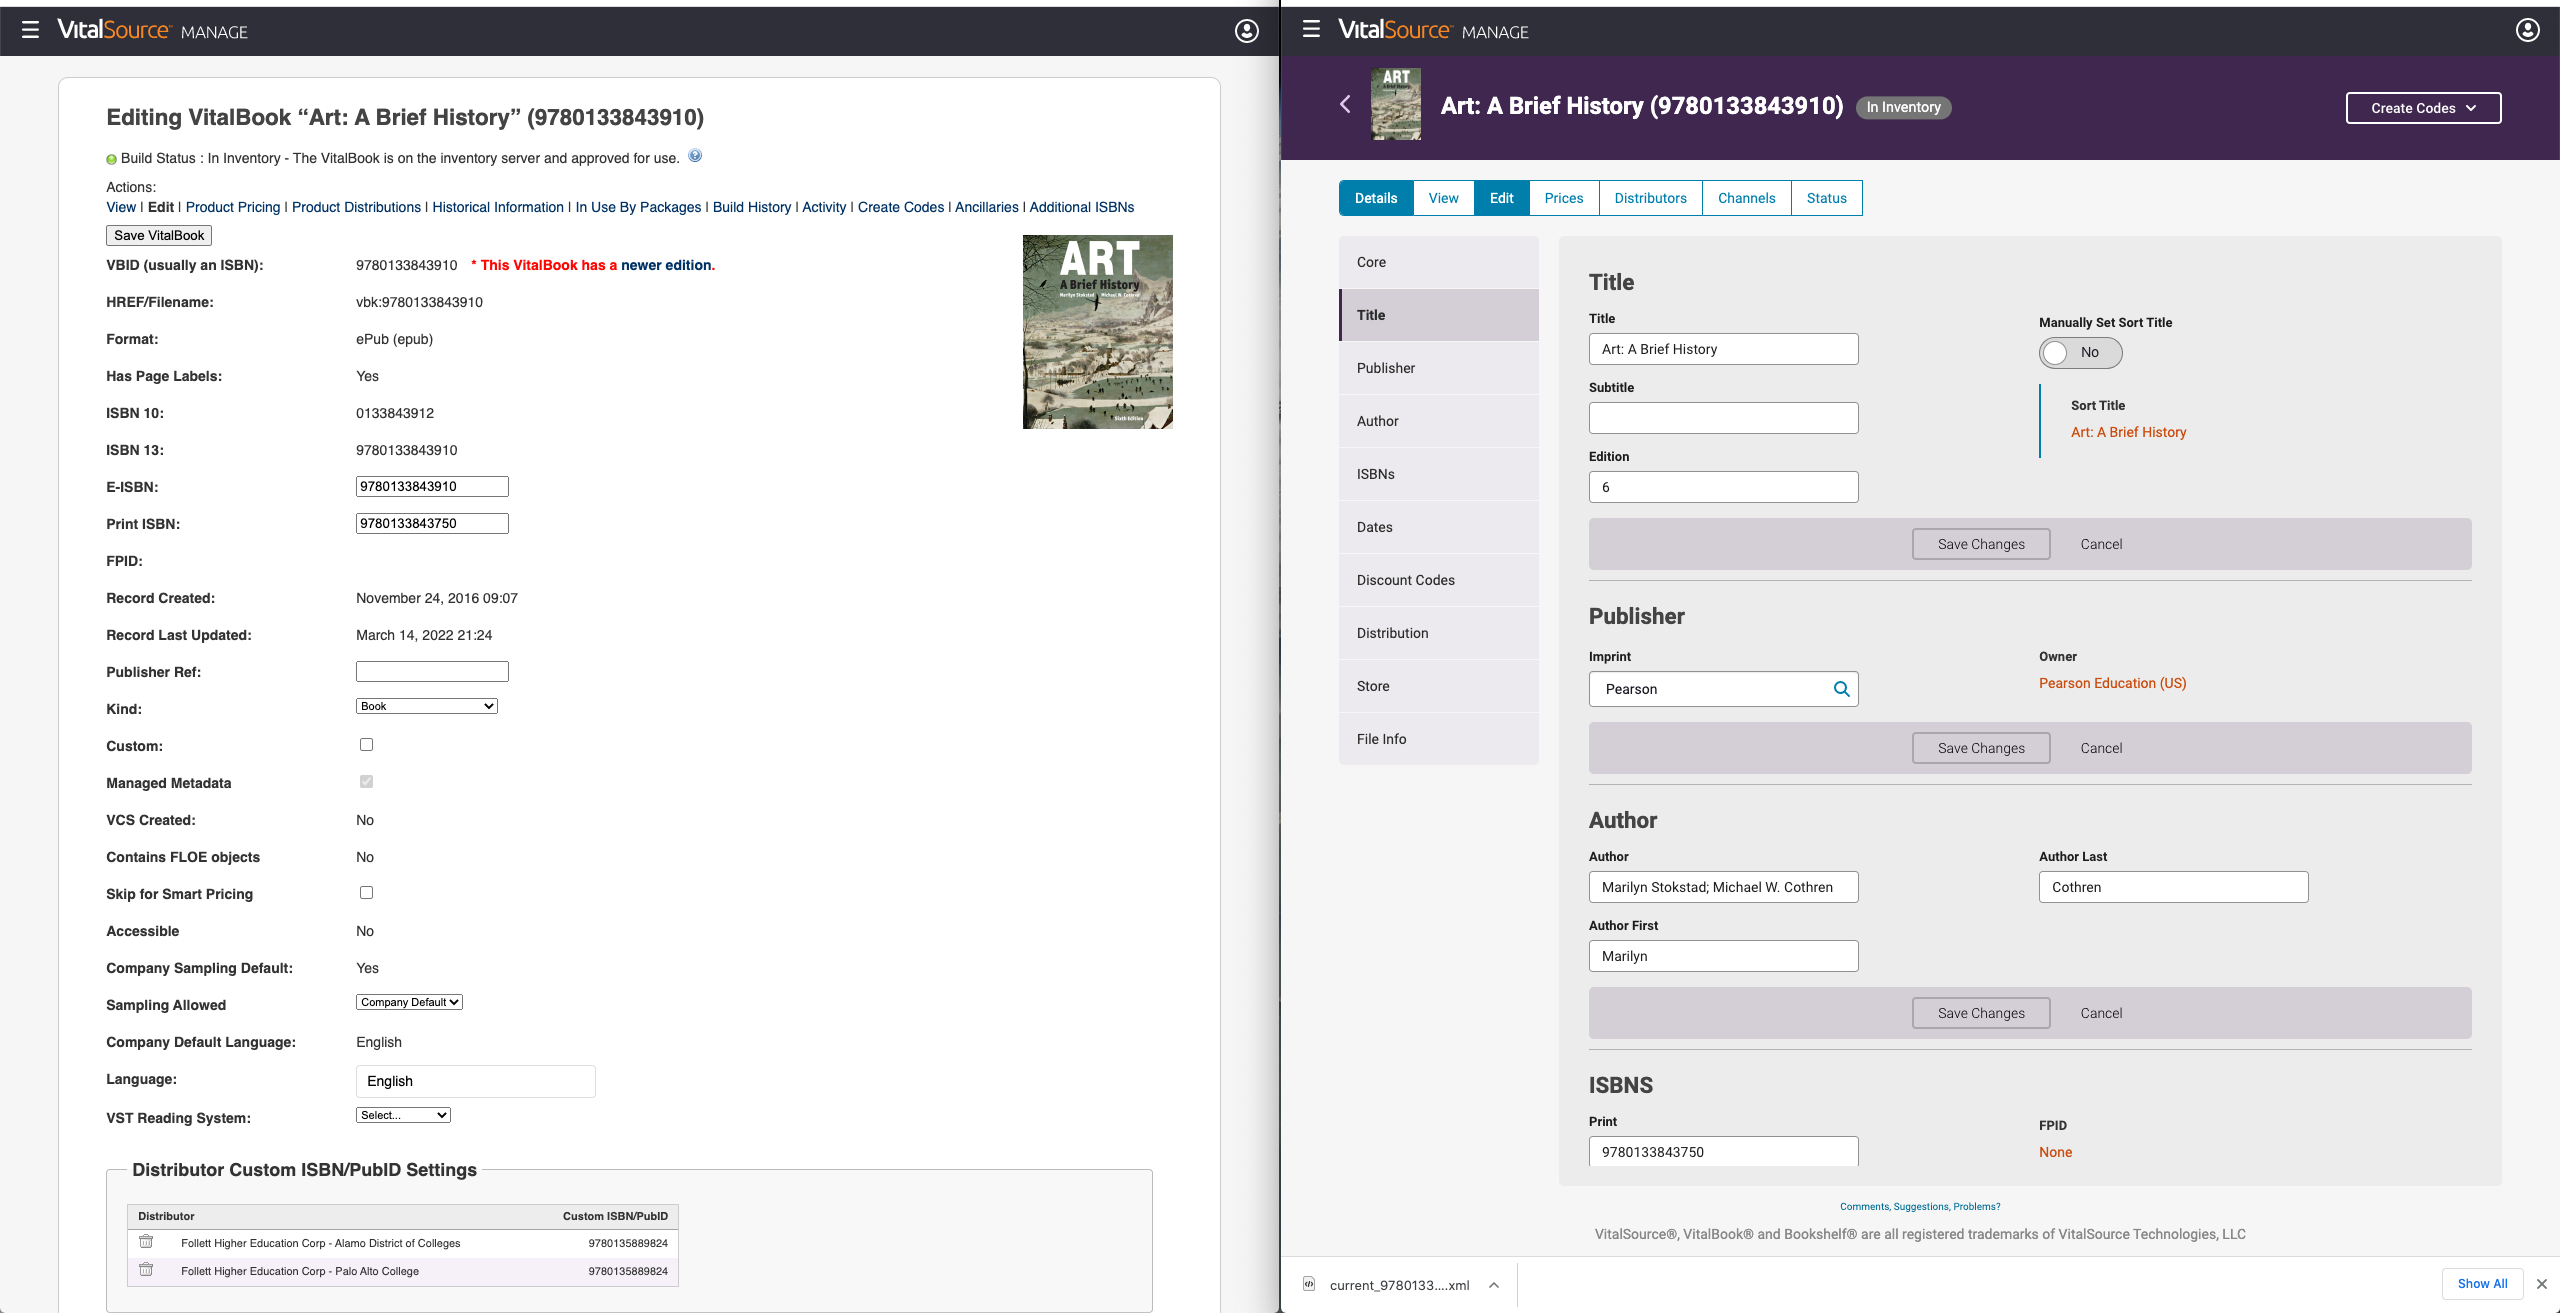Open the Product Pricing link

pos(233,207)
